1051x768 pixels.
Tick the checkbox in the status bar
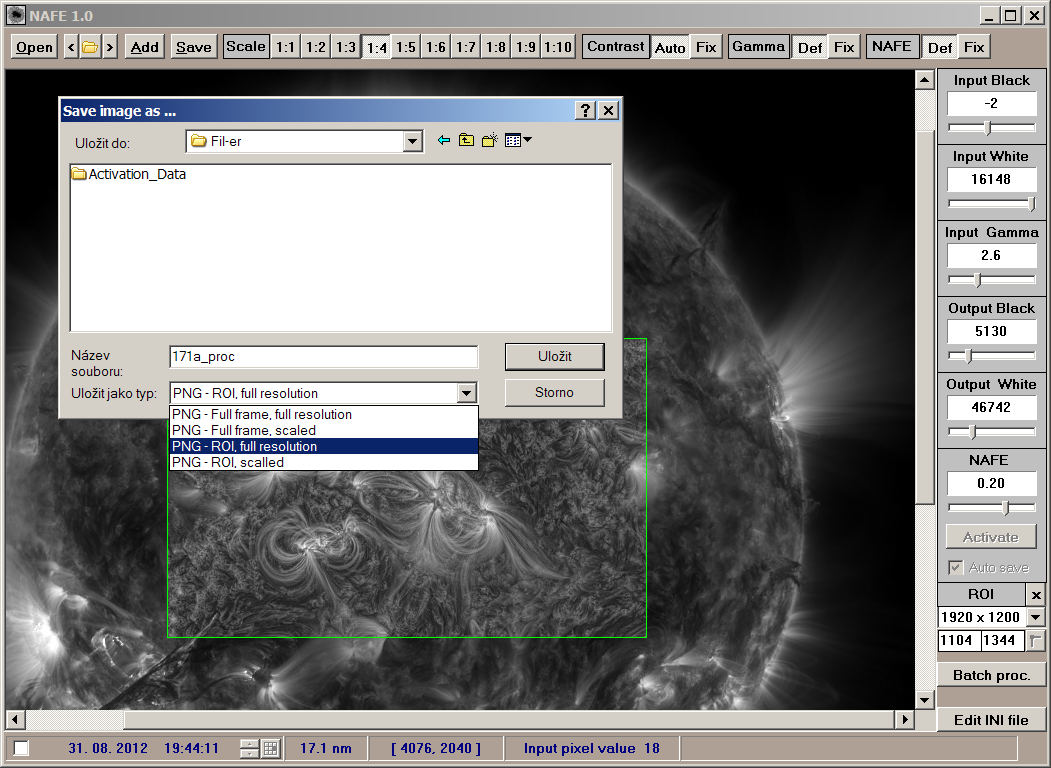coord(22,748)
